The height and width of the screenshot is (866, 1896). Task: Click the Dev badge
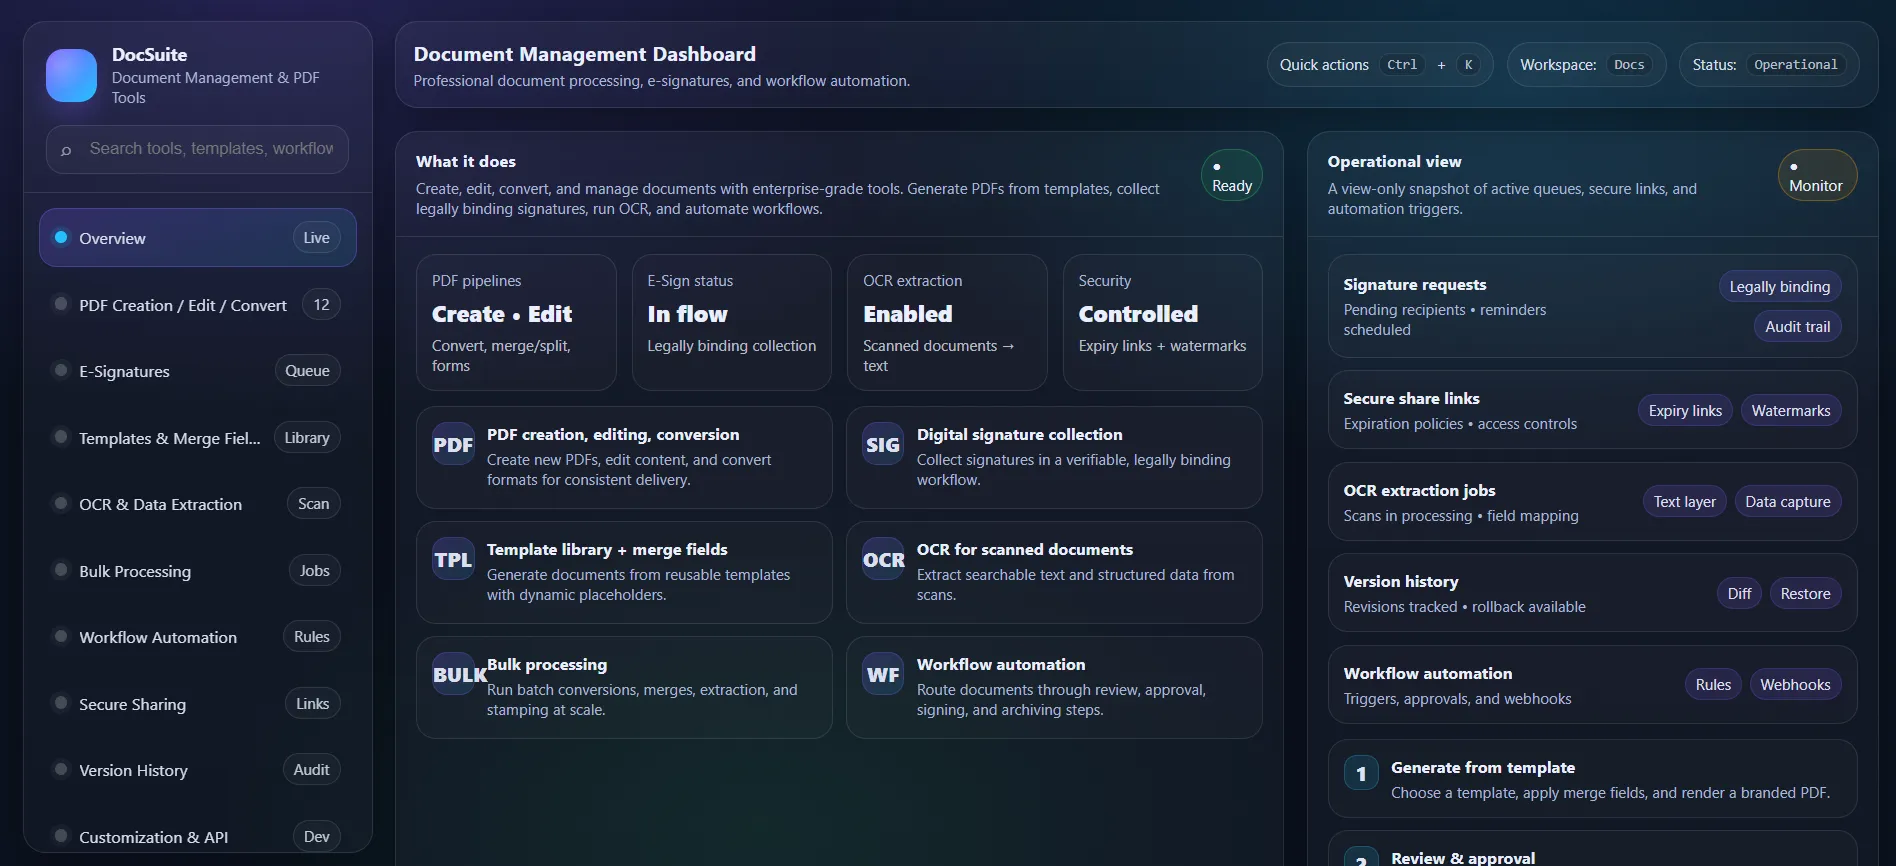(x=316, y=837)
